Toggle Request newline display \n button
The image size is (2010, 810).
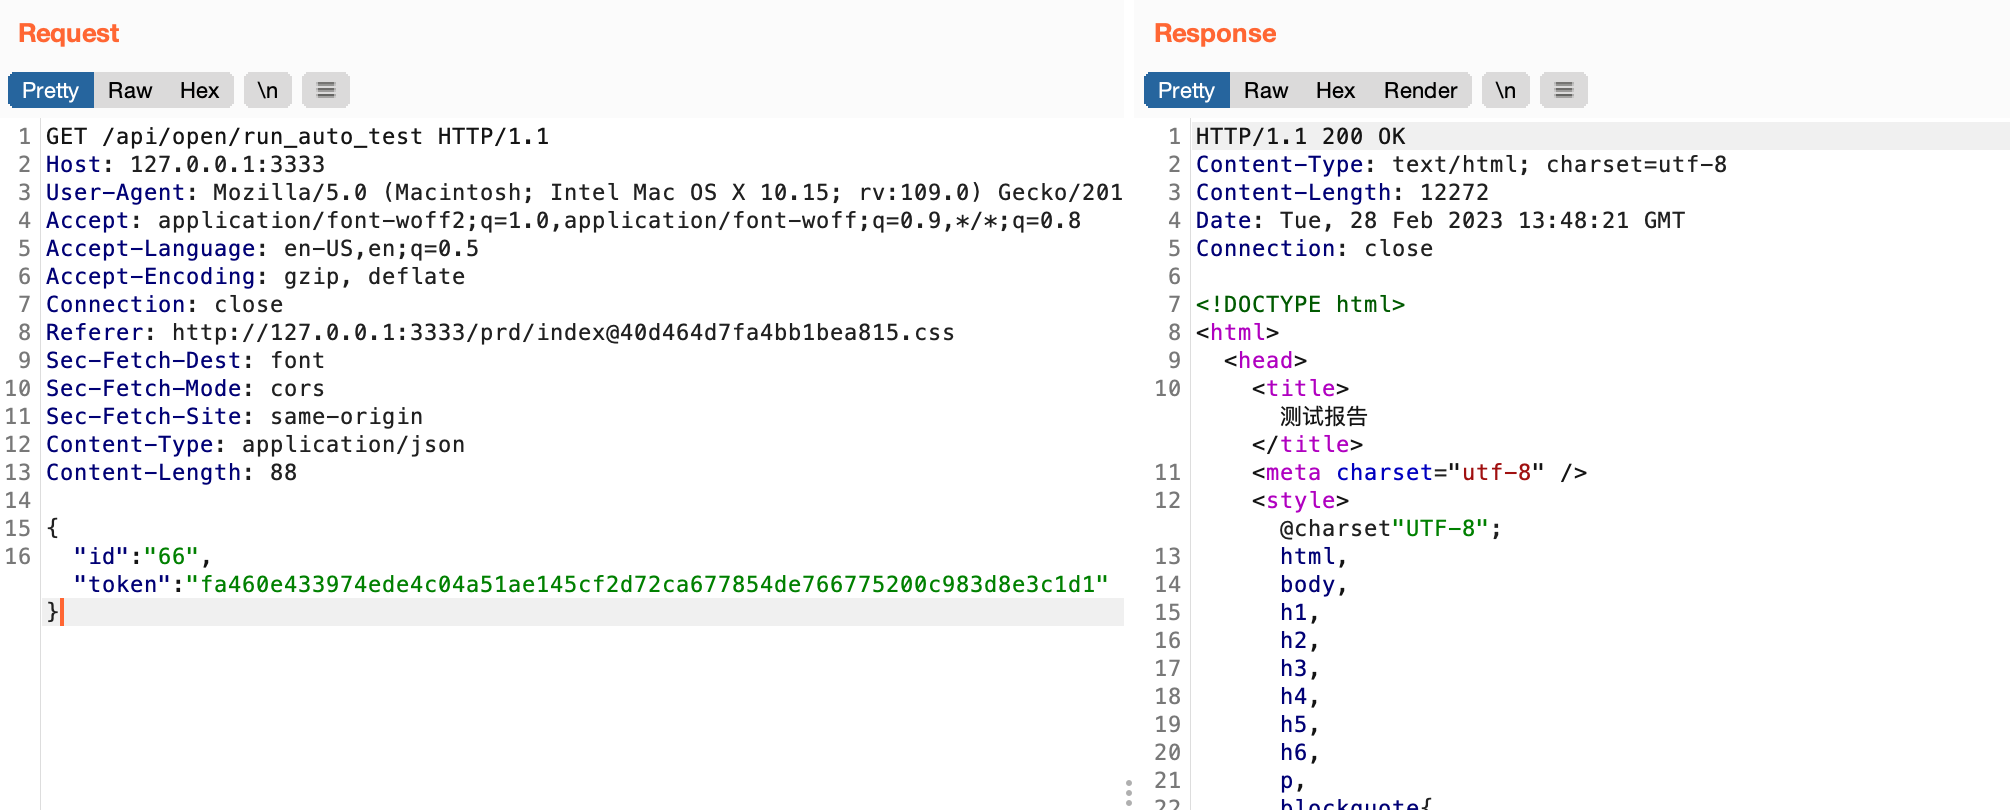point(267,90)
